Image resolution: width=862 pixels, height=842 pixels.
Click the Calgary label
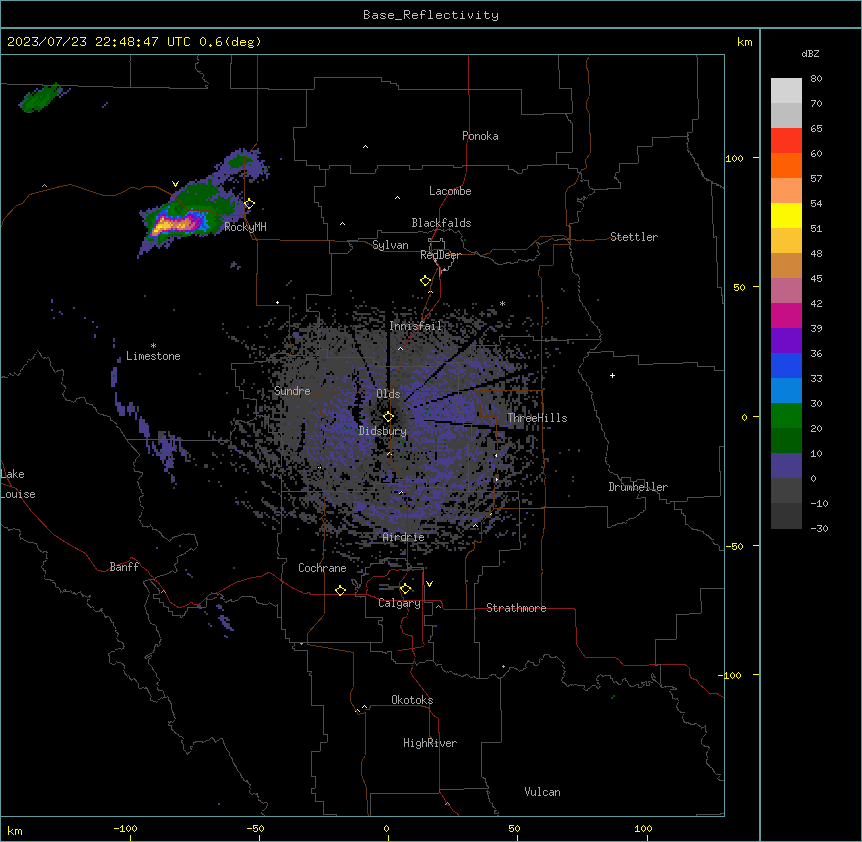[399, 603]
